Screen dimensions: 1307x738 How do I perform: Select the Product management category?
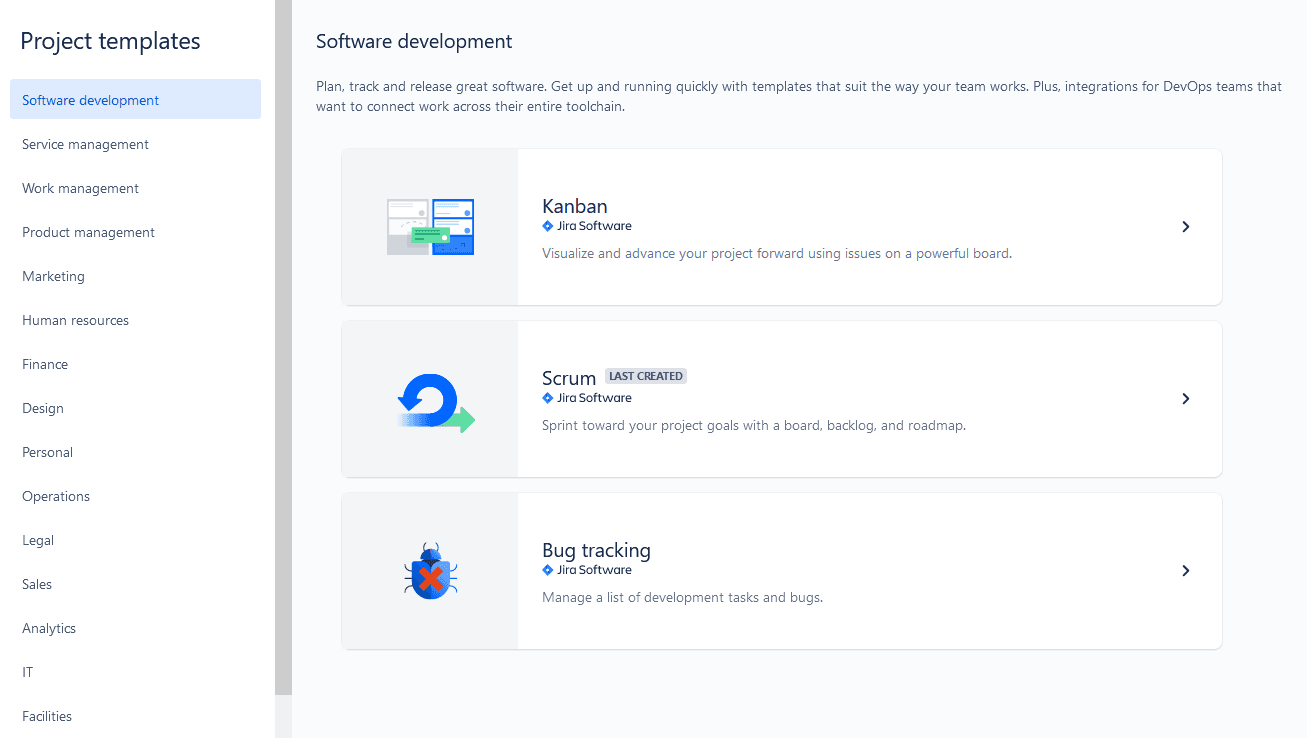135,232
